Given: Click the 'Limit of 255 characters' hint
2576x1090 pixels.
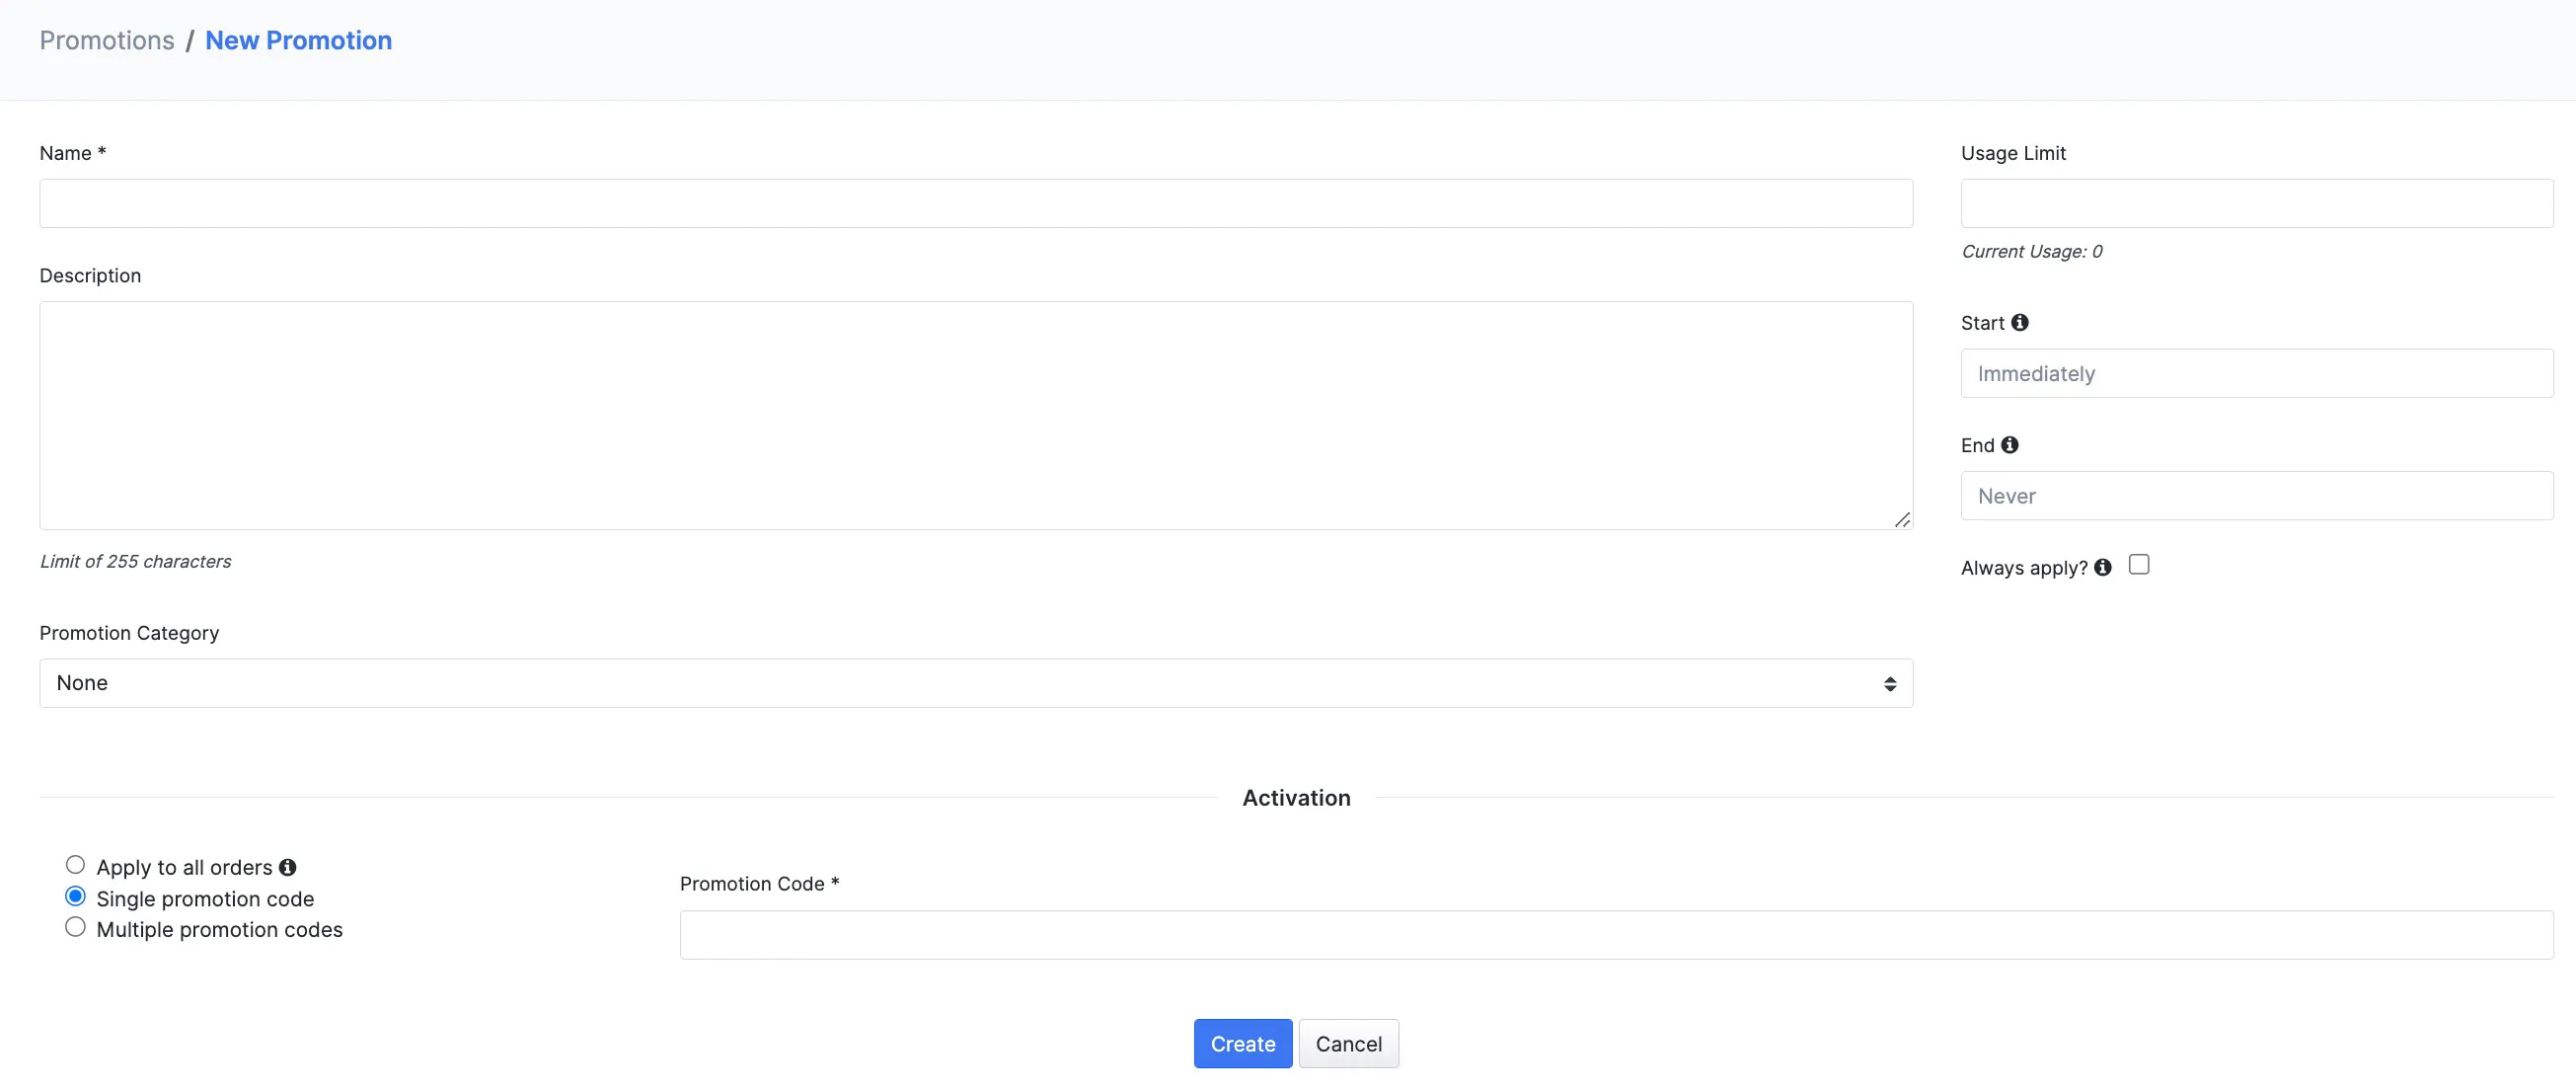Looking at the screenshot, I should (135, 561).
